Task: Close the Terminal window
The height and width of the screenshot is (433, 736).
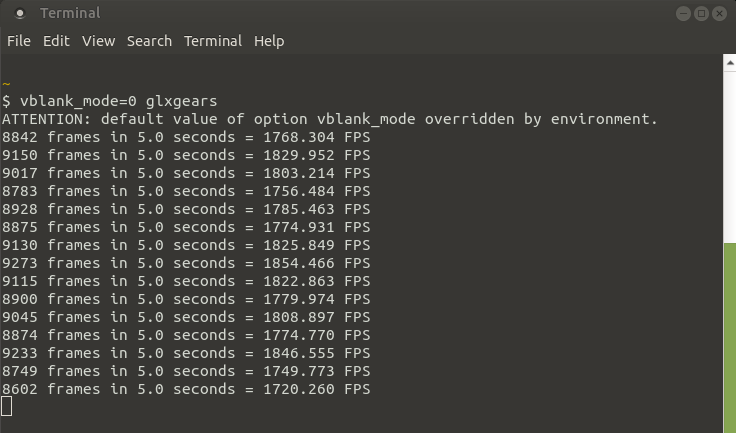Action: (720, 13)
